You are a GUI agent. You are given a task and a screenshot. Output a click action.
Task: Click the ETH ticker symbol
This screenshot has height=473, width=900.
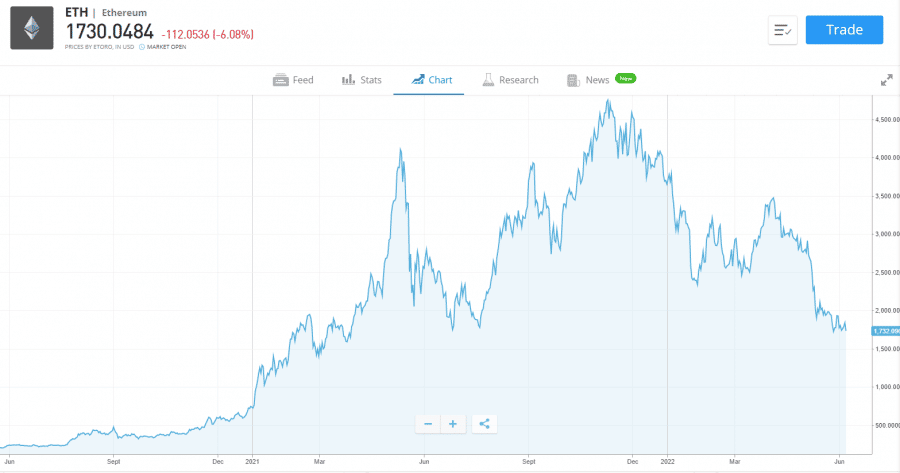pos(75,13)
